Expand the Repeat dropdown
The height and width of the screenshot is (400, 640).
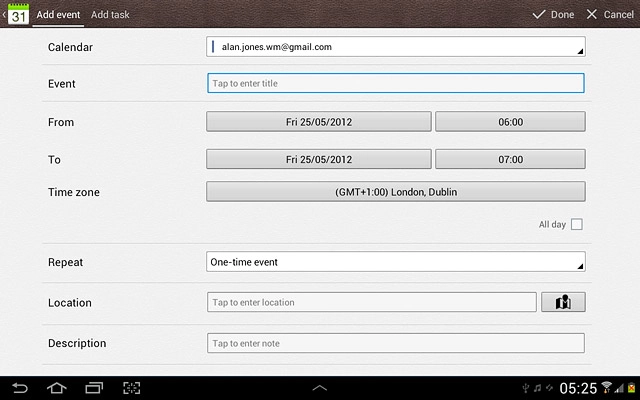coord(395,262)
